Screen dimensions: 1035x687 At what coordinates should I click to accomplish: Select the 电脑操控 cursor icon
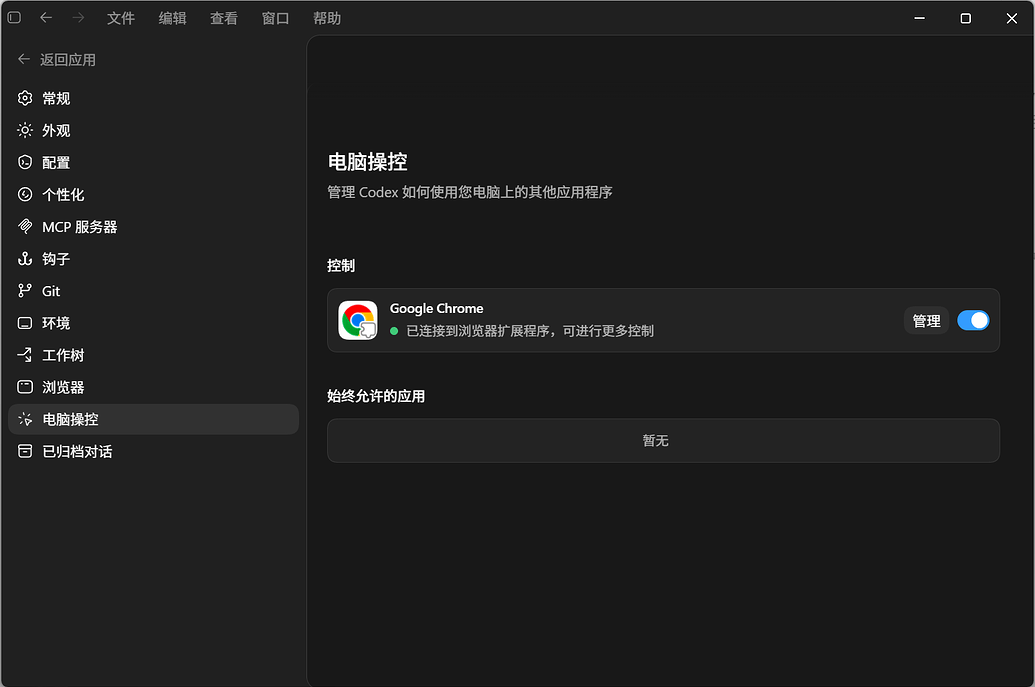[x=25, y=420]
